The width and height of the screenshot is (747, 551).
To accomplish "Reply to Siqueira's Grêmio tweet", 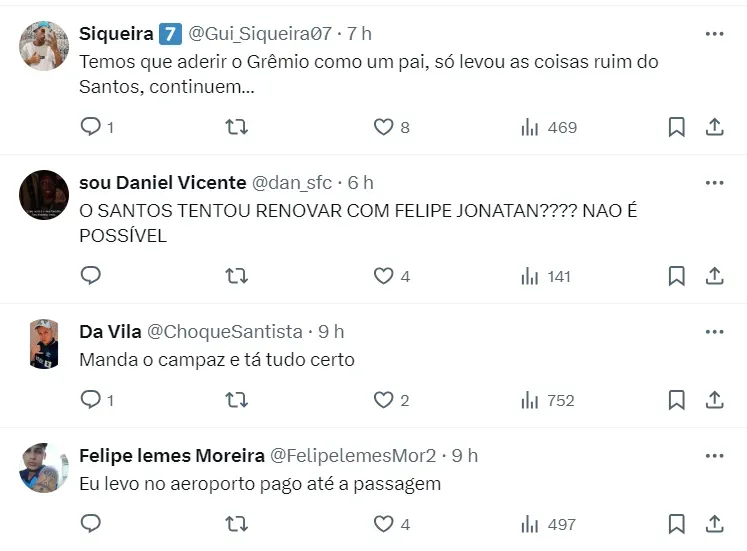I will click(x=91, y=127).
